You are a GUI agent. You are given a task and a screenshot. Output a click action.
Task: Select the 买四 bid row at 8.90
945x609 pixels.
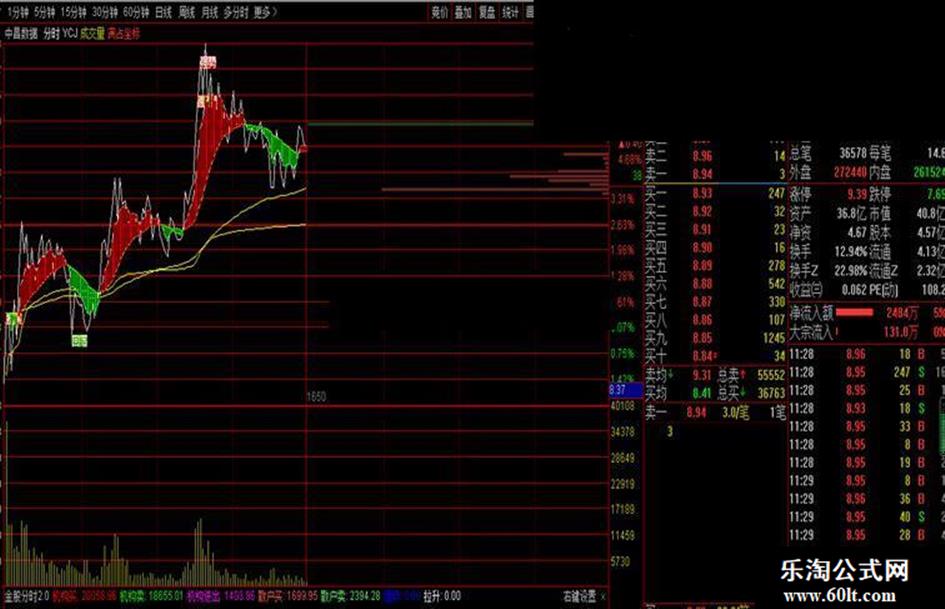715,248
